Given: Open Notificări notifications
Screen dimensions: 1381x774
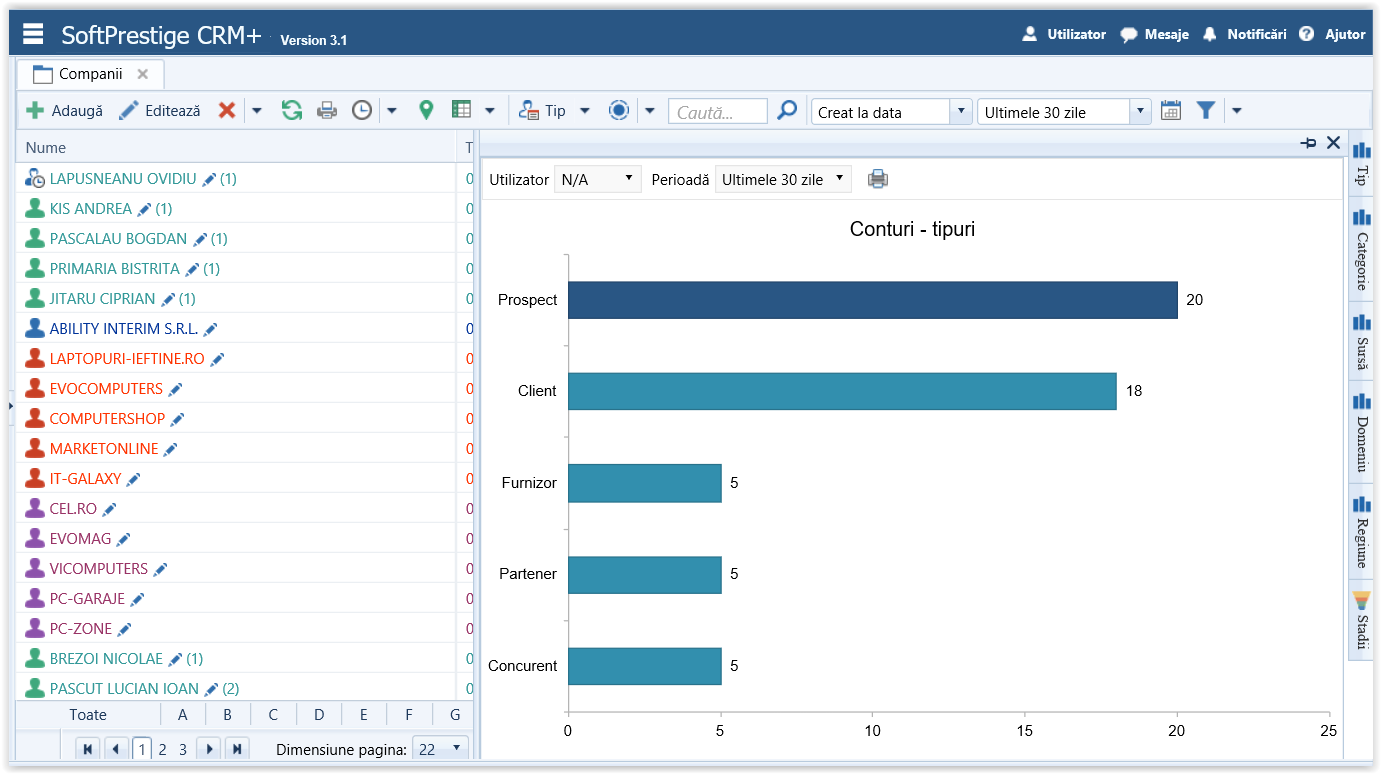Looking at the screenshot, I should (1244, 34).
